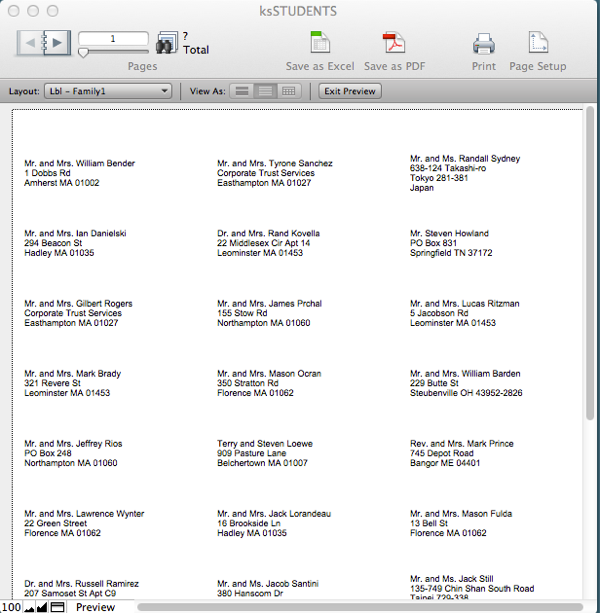The height and width of the screenshot is (613, 600).
Task: Click the page number slider under Pages
Action: pyautogui.click(x=85, y=52)
